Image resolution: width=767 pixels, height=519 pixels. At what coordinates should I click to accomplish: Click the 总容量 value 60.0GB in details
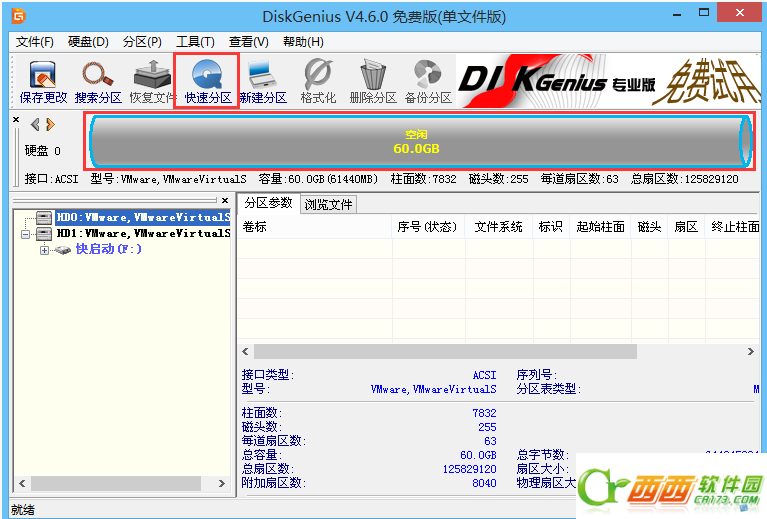point(478,455)
